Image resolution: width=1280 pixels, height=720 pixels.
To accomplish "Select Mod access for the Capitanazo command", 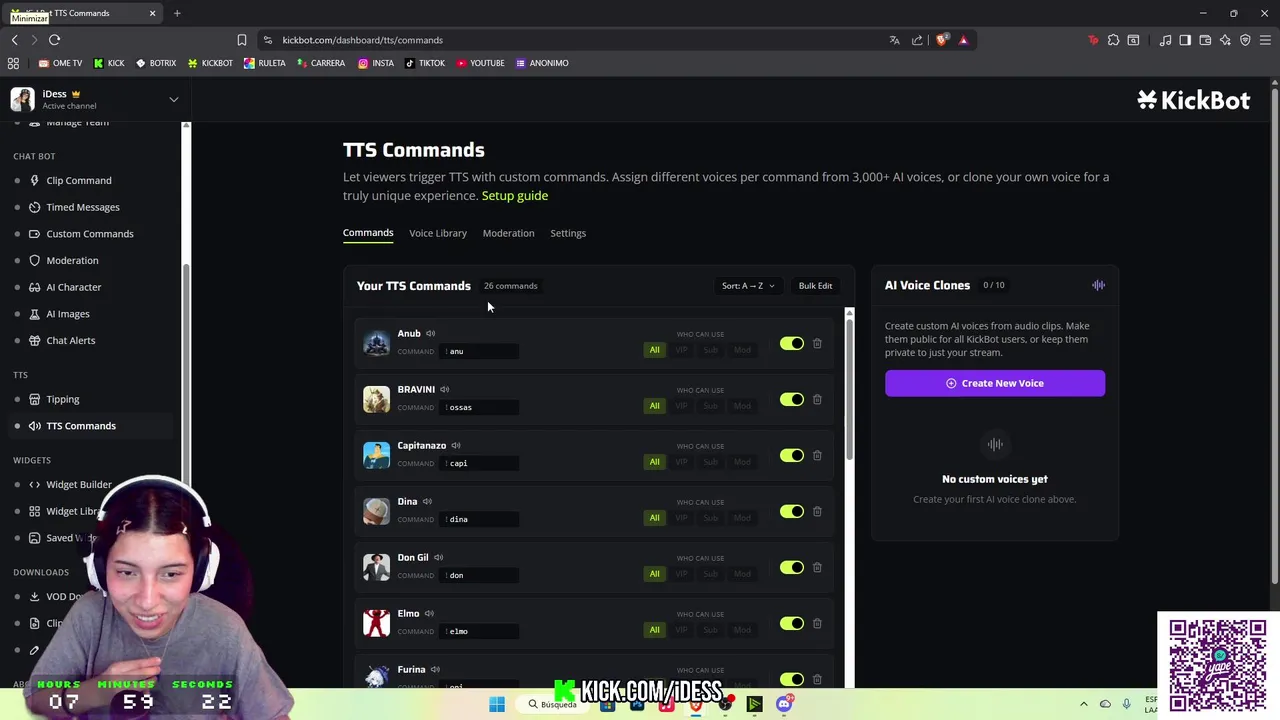I will pyautogui.click(x=742, y=462).
